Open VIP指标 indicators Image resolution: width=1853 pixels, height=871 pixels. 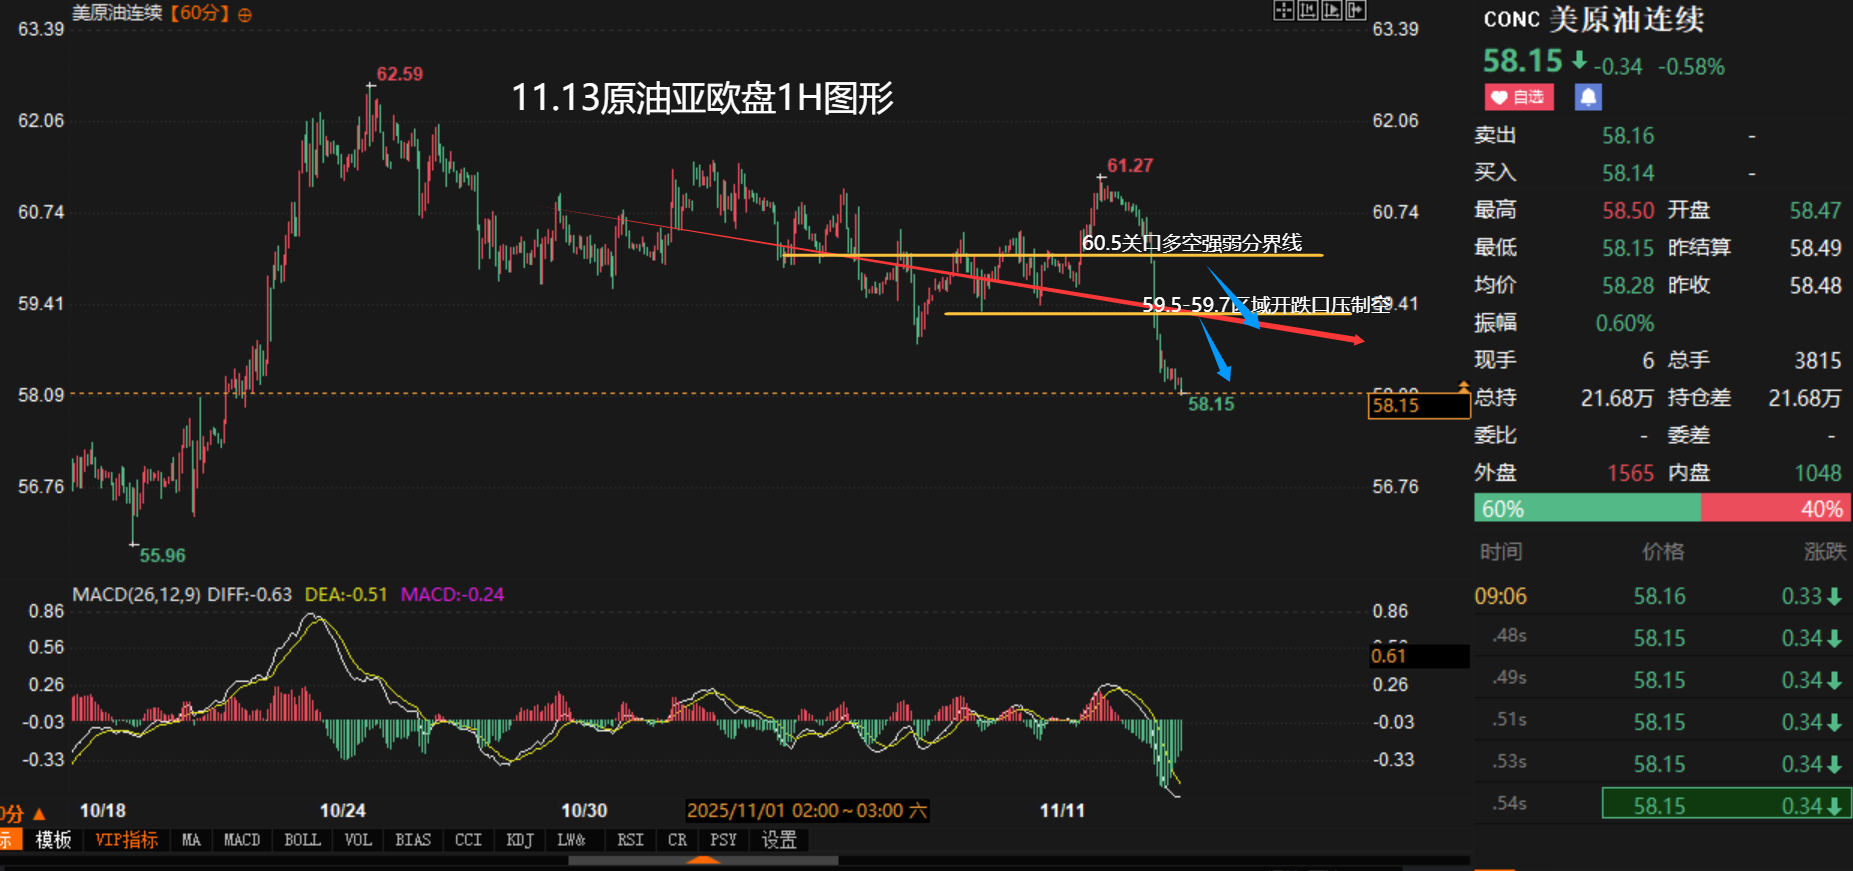click(126, 840)
